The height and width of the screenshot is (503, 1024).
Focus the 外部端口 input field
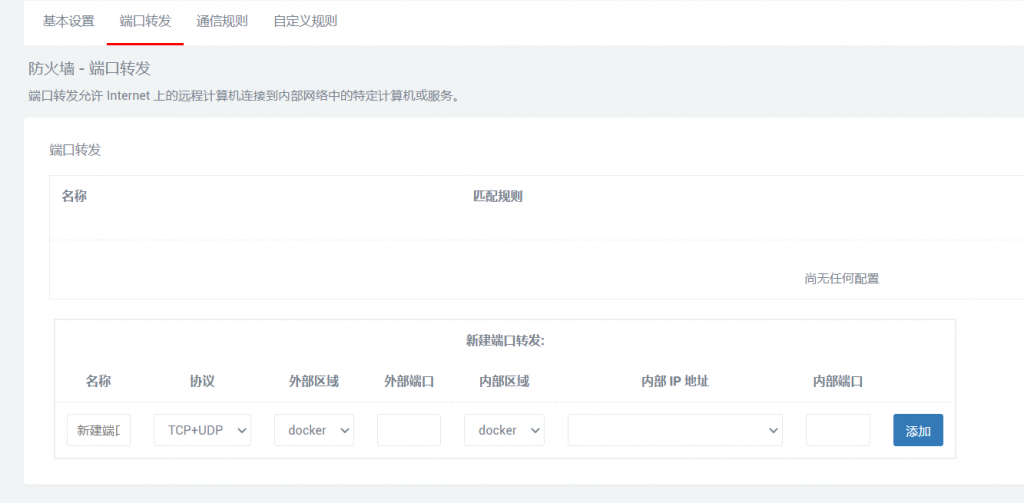(x=409, y=430)
